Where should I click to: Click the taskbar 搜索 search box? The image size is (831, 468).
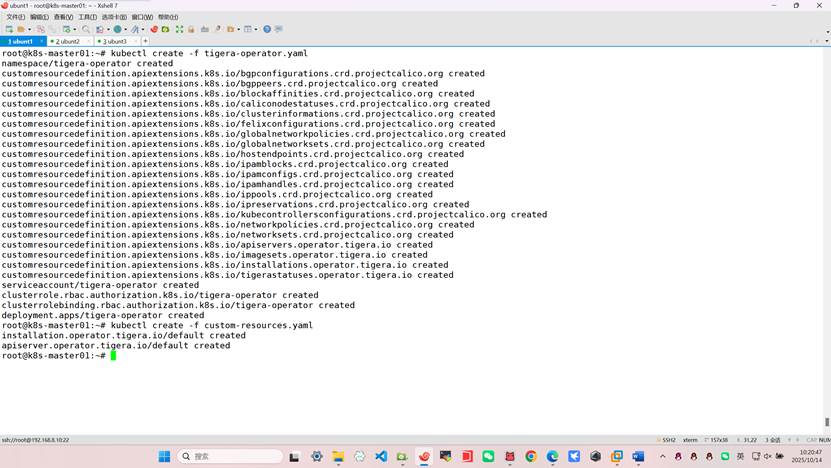tap(230, 456)
